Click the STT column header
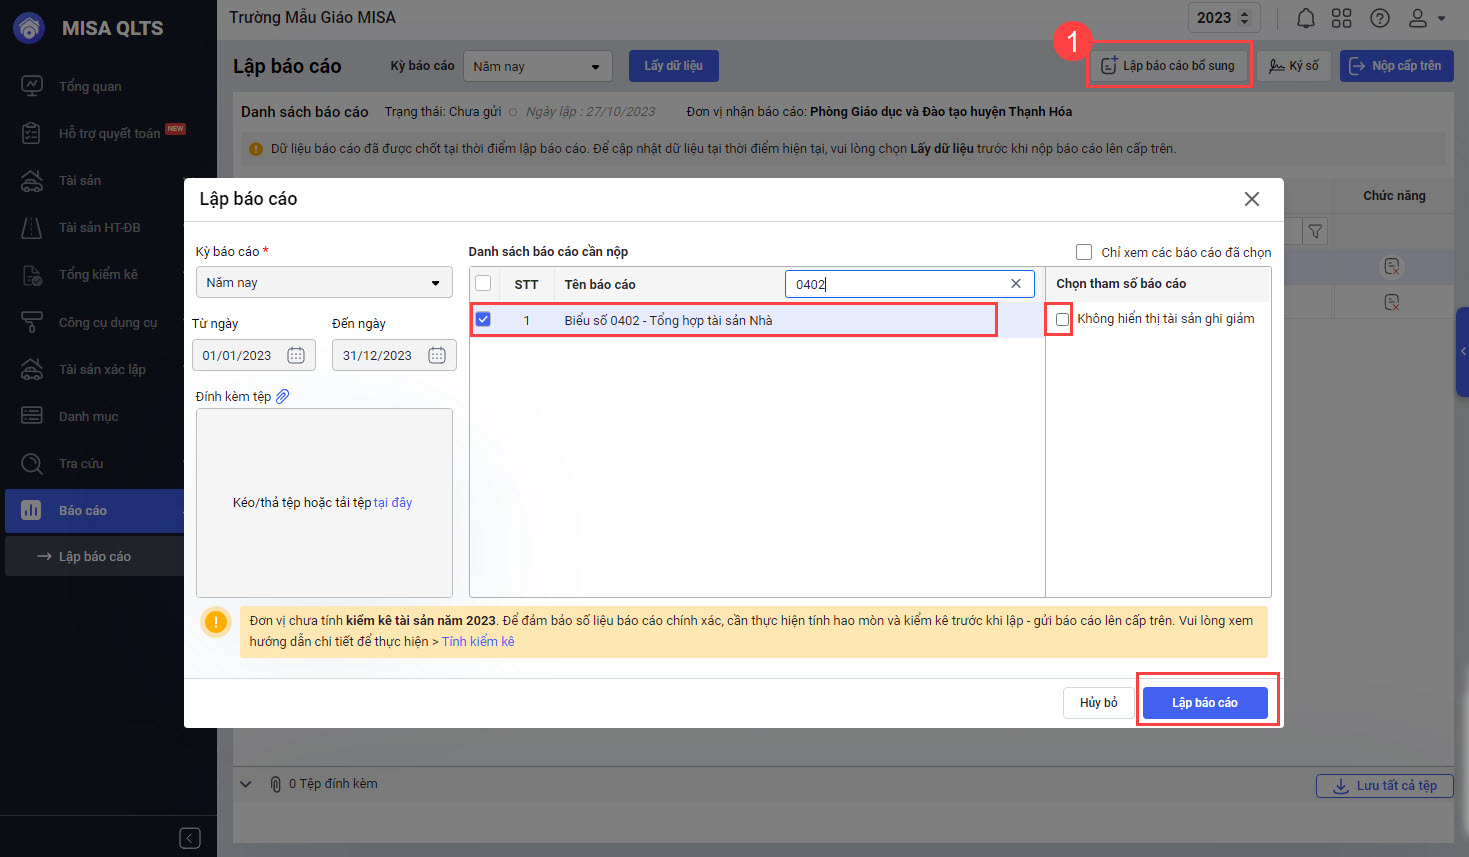Screen dimensions: 1469x857 [x=526, y=285]
